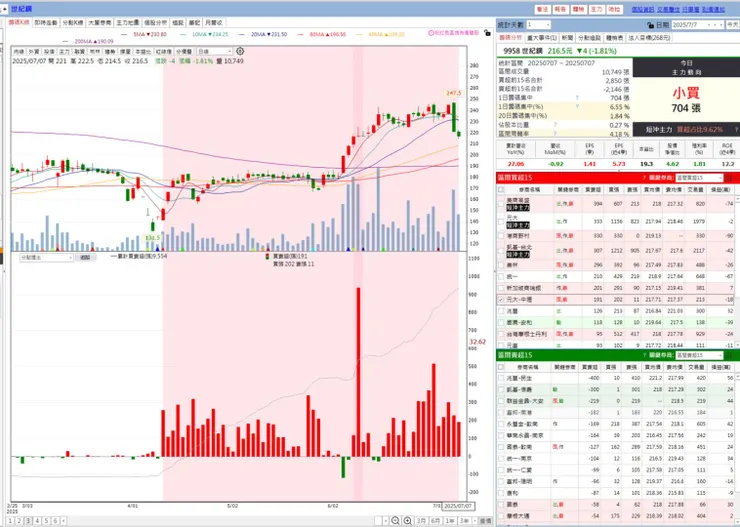Toggle the lock icon beside the MA legend
Image resolution: width=740 pixels, height=527 pixels.
pyautogui.click(x=487, y=33)
